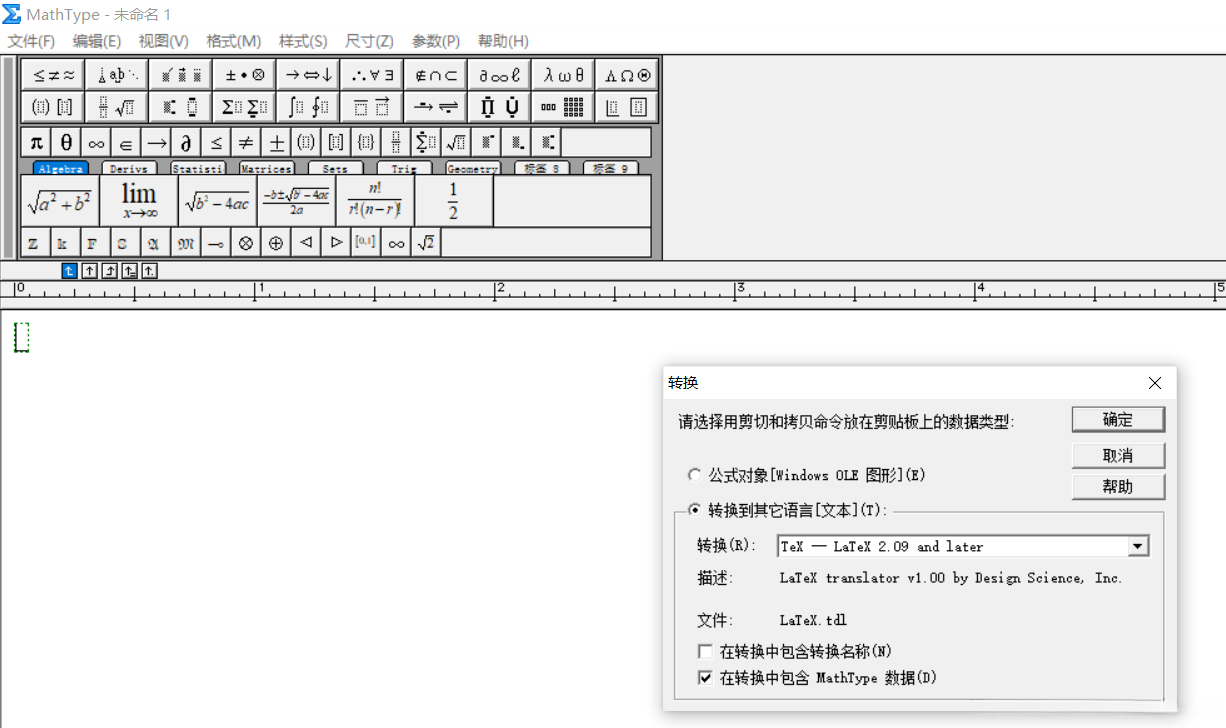The width and height of the screenshot is (1226, 728).
Task: Click the 帮助 button for help
Action: point(1118,487)
